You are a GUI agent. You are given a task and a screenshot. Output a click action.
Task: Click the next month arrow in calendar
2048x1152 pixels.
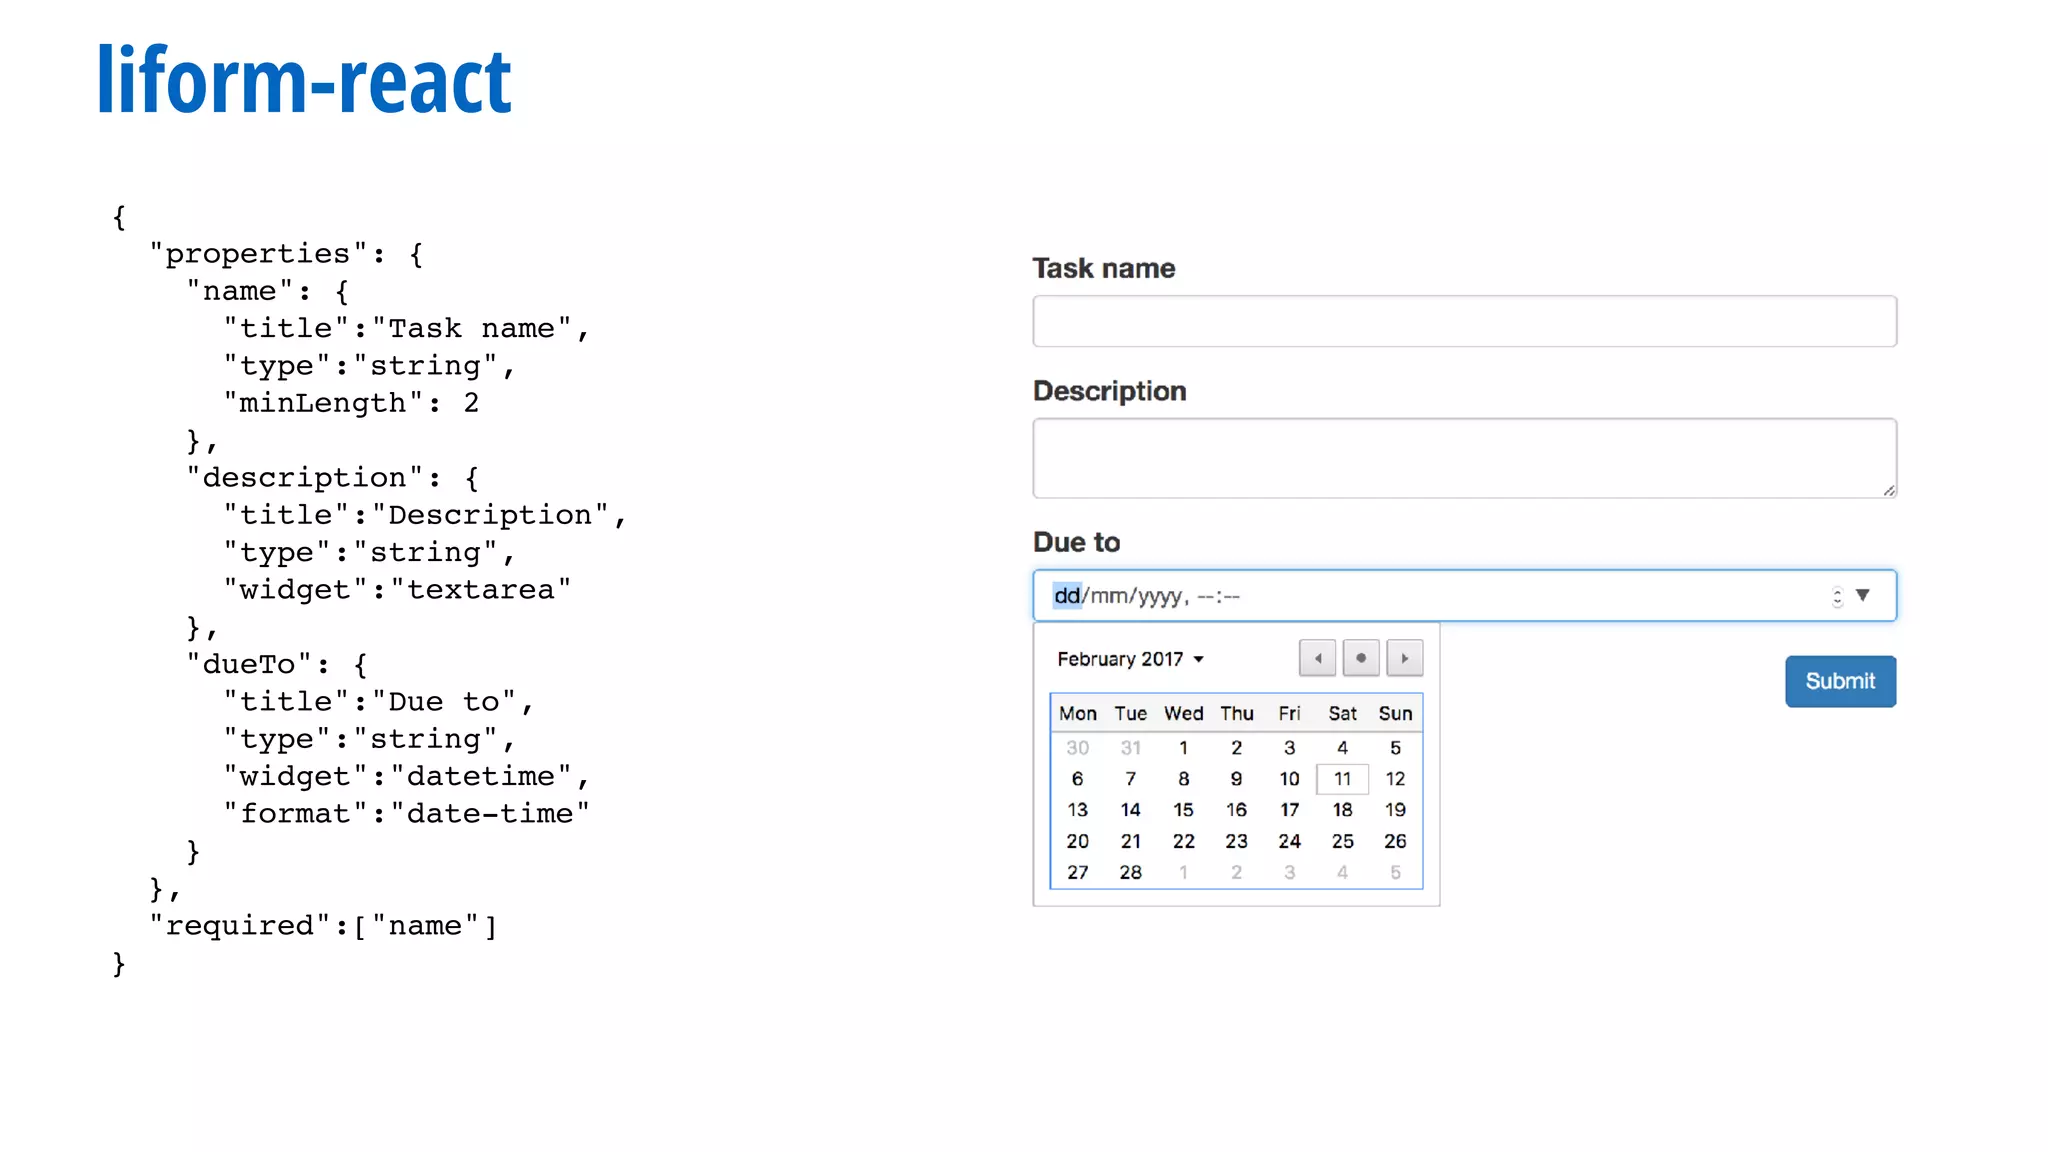[x=1405, y=658]
